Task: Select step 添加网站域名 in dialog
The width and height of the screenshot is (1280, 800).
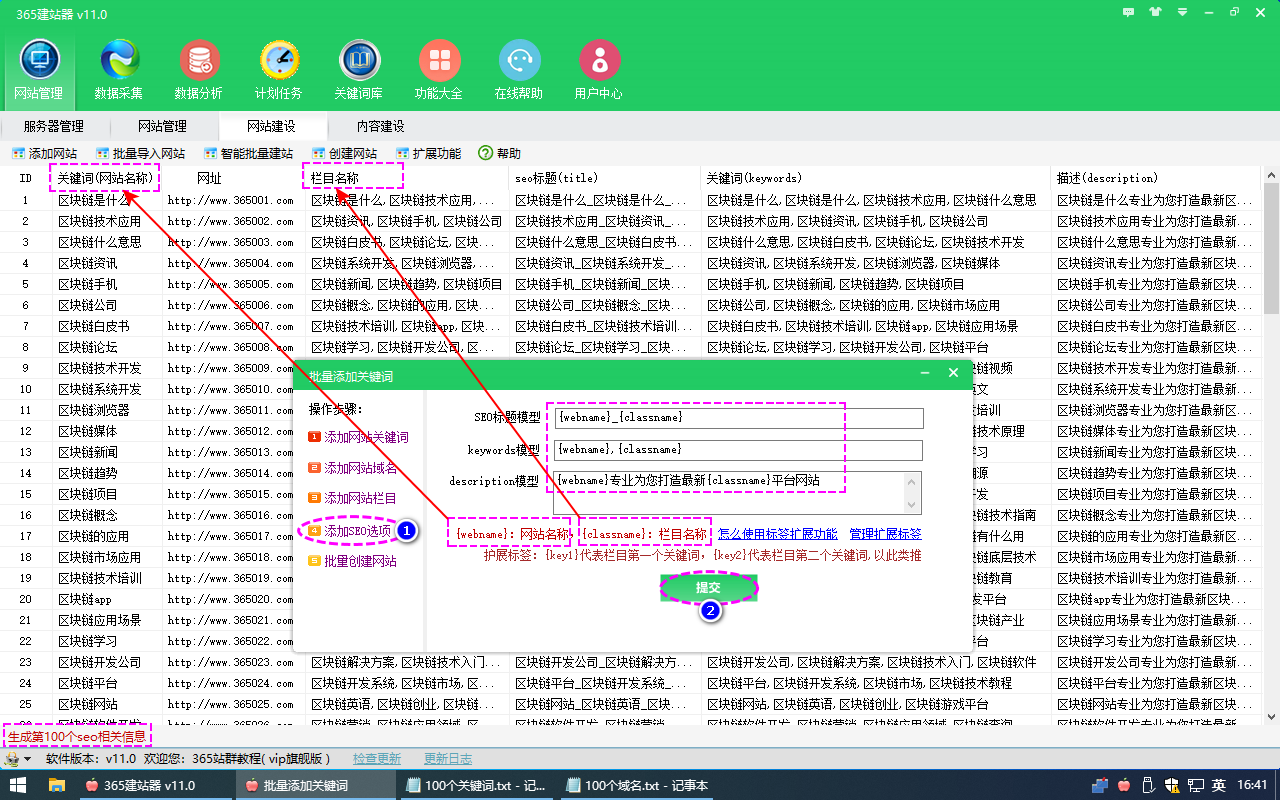Action: pyautogui.click(x=352, y=468)
